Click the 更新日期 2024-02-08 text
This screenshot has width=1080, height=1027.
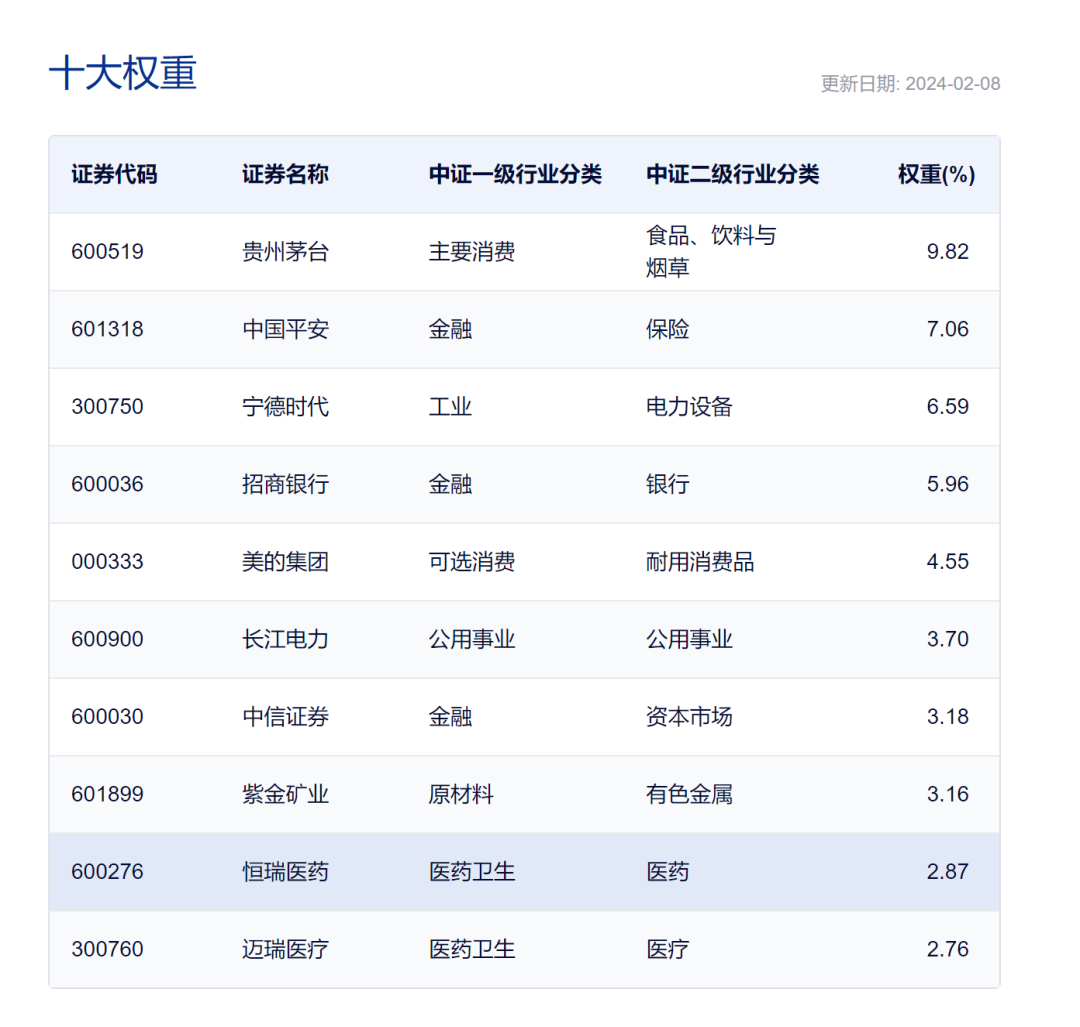click(910, 84)
